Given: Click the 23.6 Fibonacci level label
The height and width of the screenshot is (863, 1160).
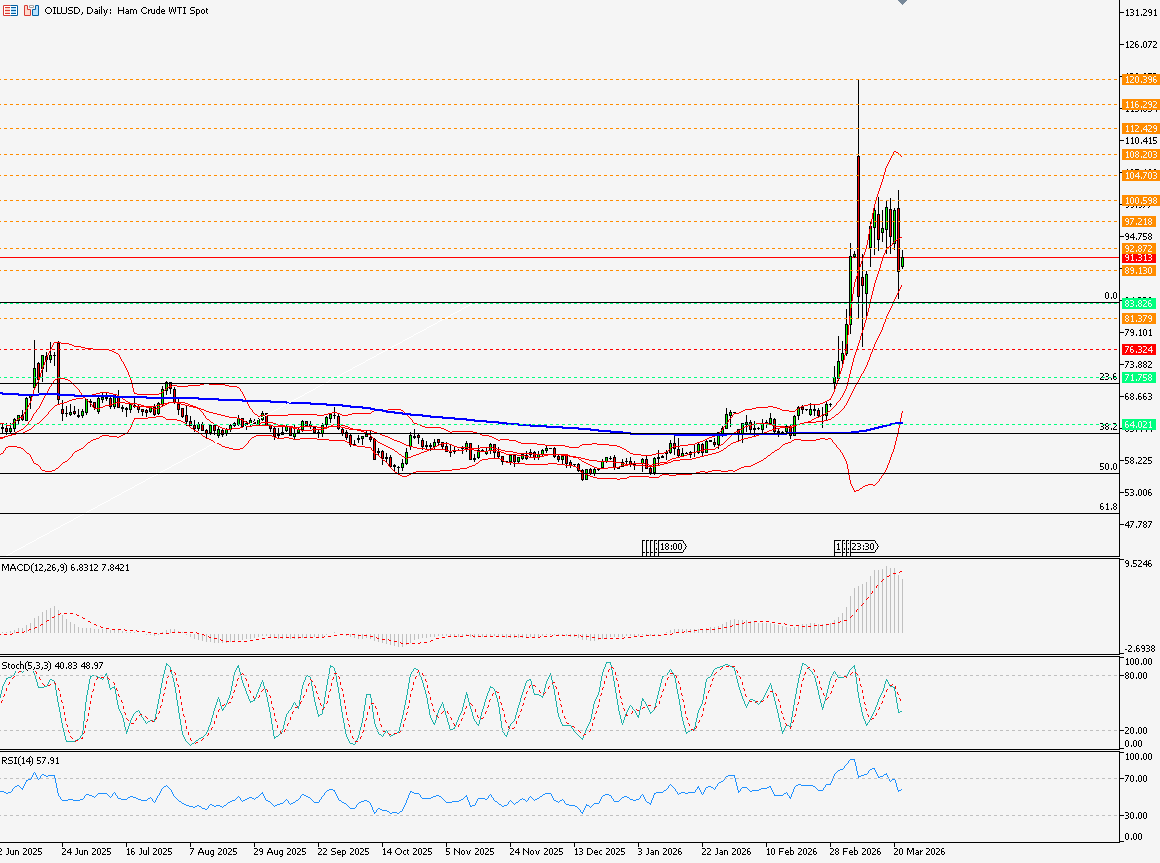Looking at the screenshot, I should 1107,377.
